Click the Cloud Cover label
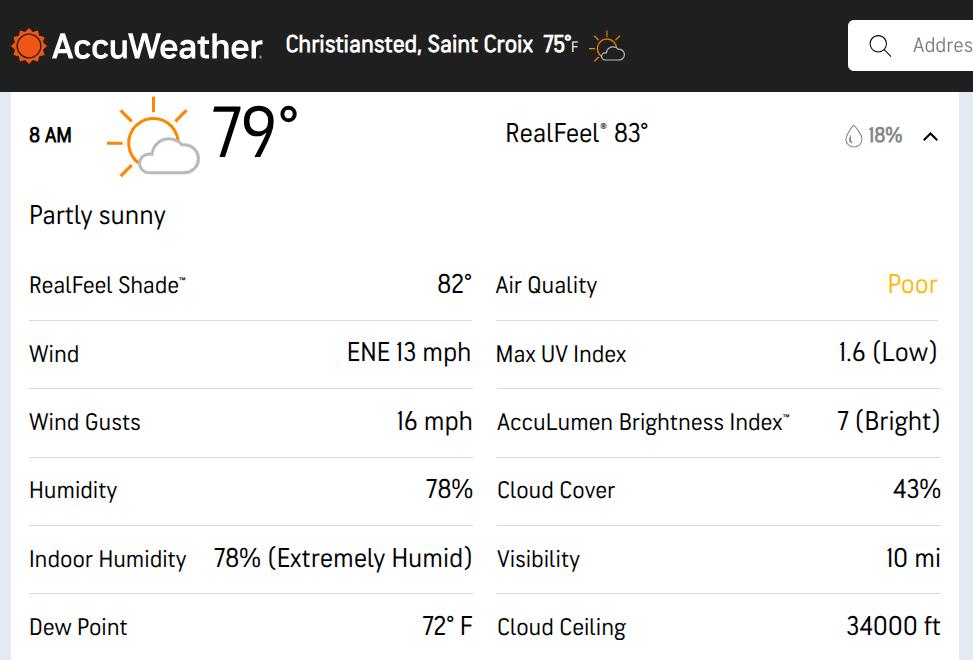 click(556, 490)
